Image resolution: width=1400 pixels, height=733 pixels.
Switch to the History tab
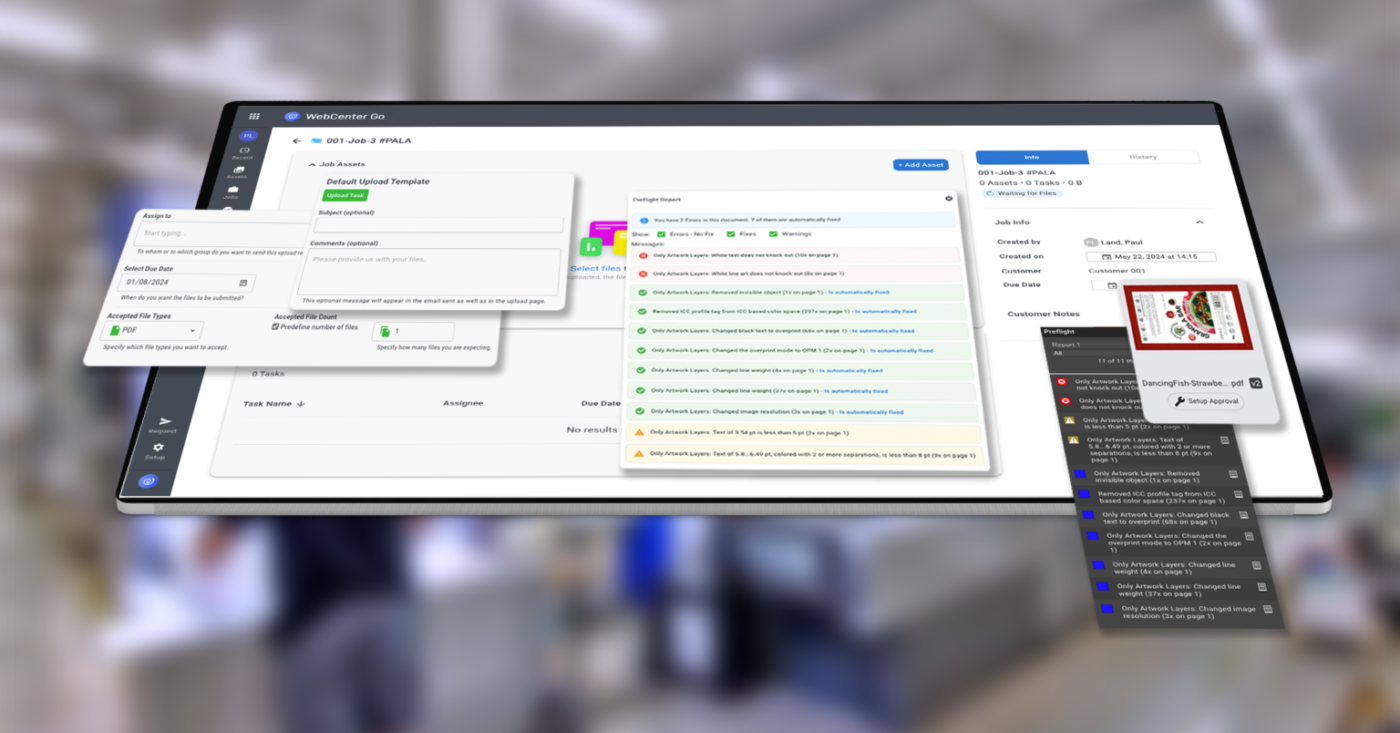point(1142,157)
